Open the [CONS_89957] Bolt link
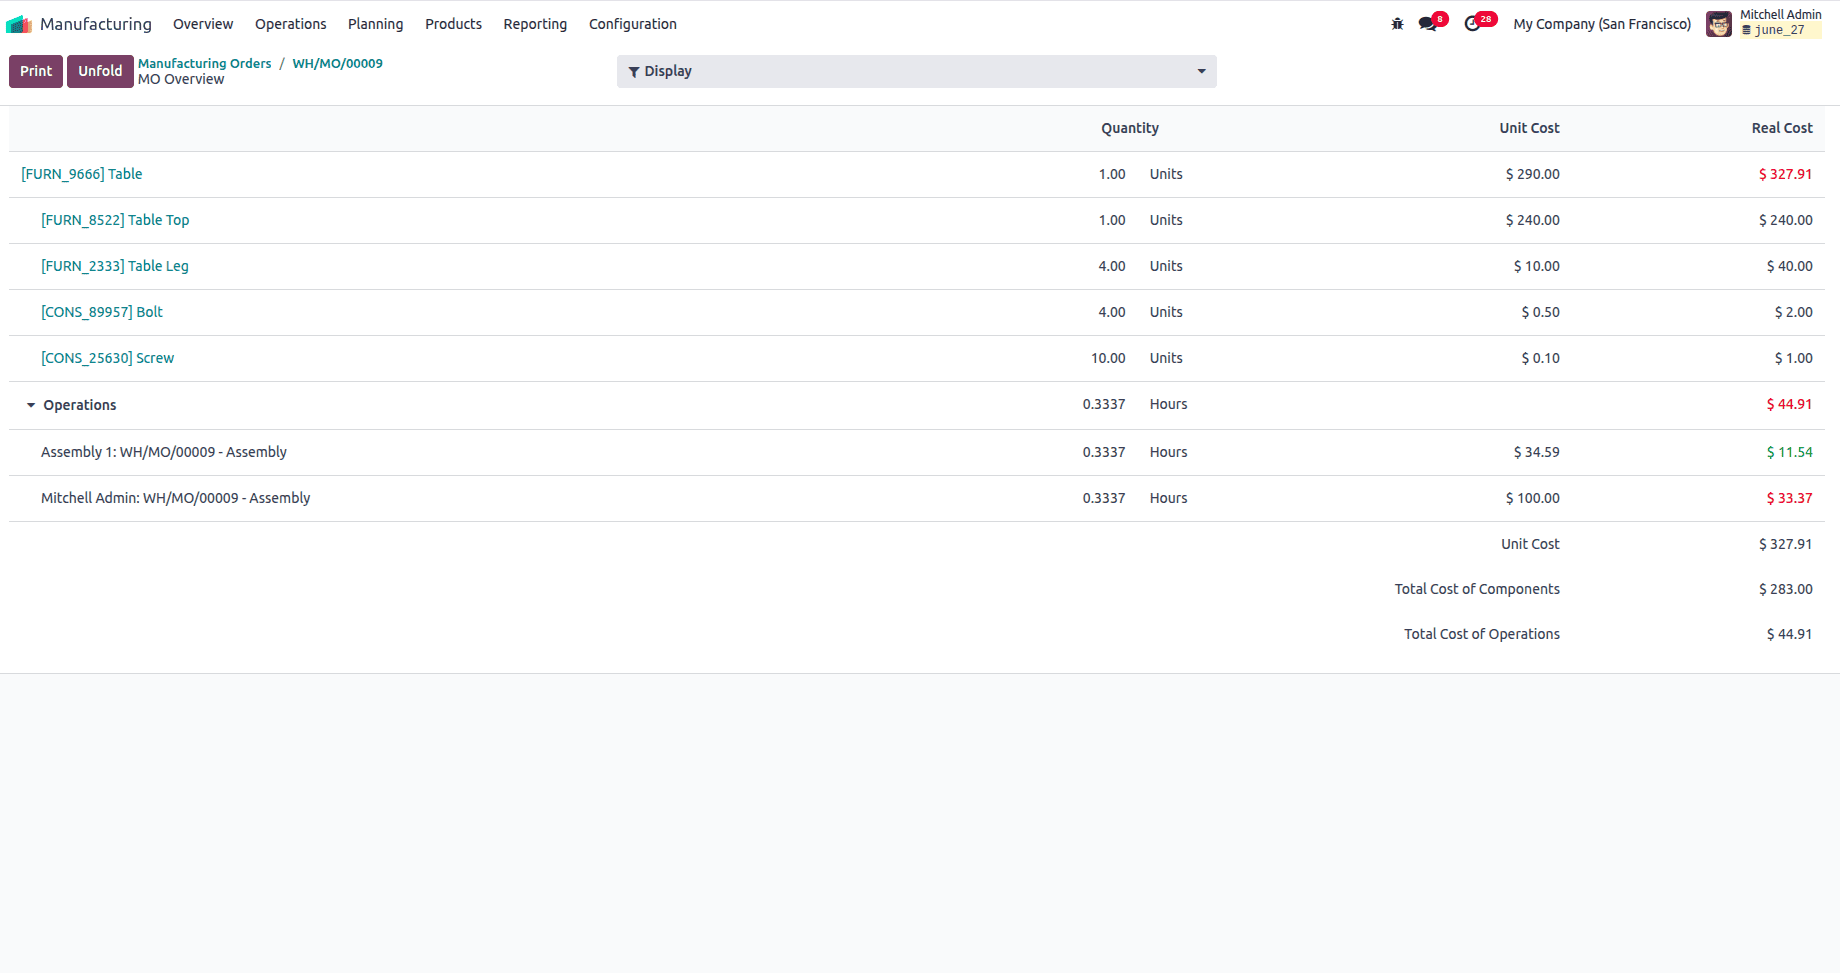This screenshot has width=1840, height=973. pos(102,312)
